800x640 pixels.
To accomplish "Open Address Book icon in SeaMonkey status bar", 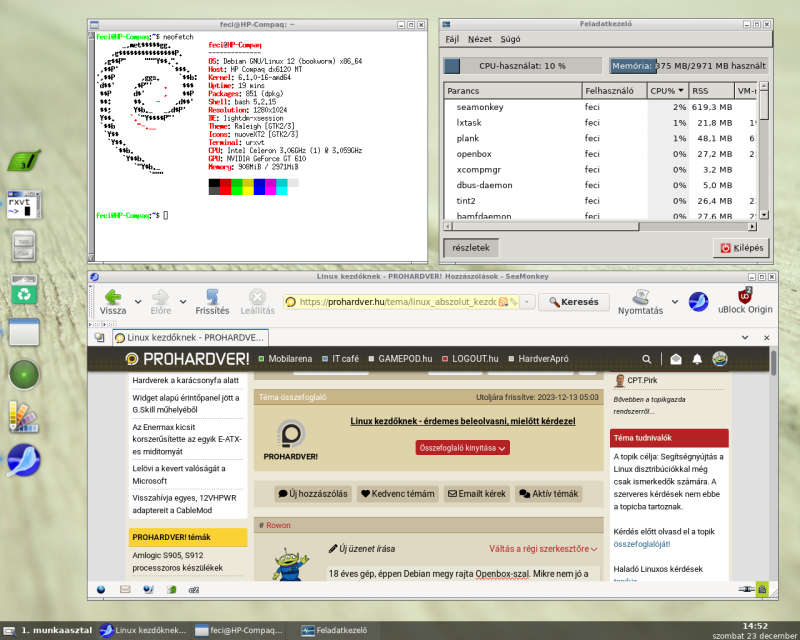I will point(171,589).
